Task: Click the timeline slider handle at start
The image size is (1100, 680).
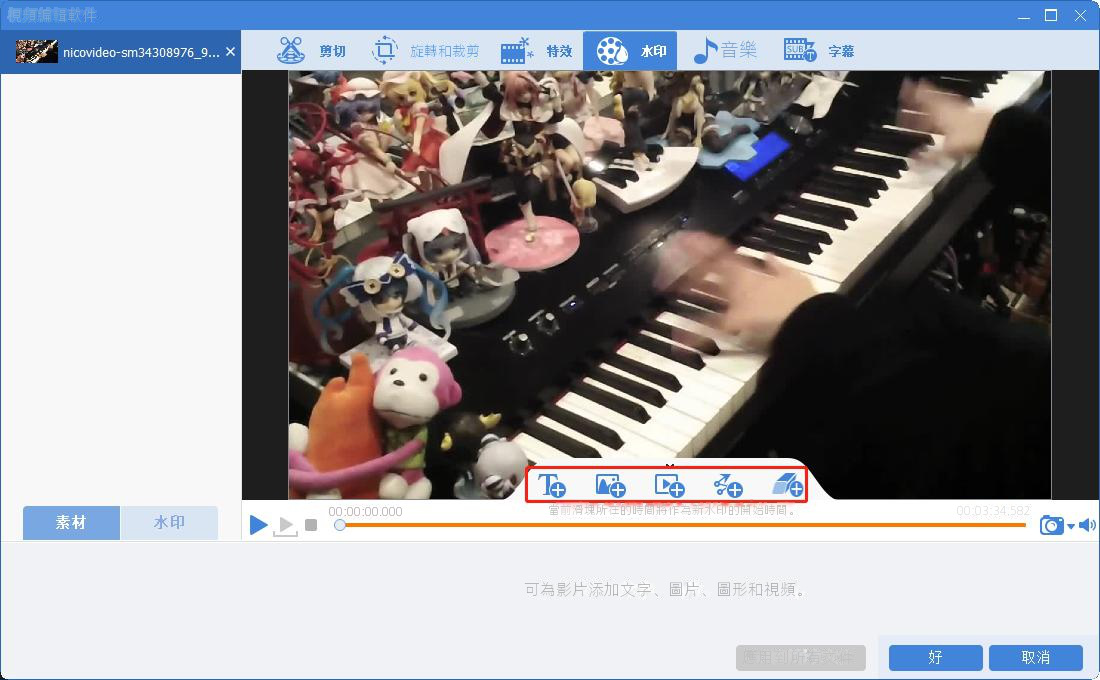Action: 340,525
